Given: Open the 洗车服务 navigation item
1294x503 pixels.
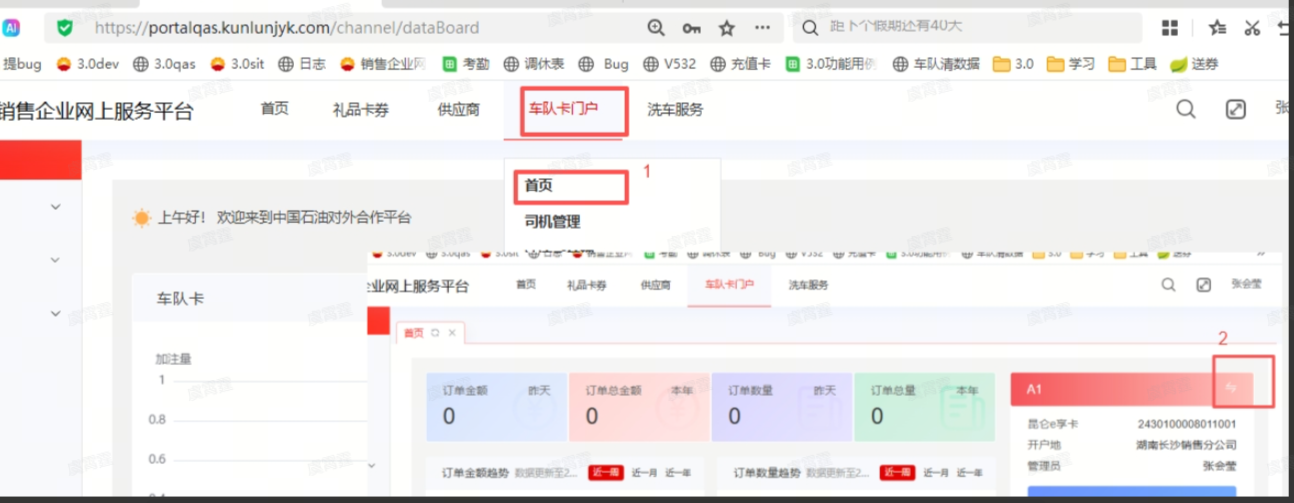Looking at the screenshot, I should pyautogui.click(x=675, y=109).
